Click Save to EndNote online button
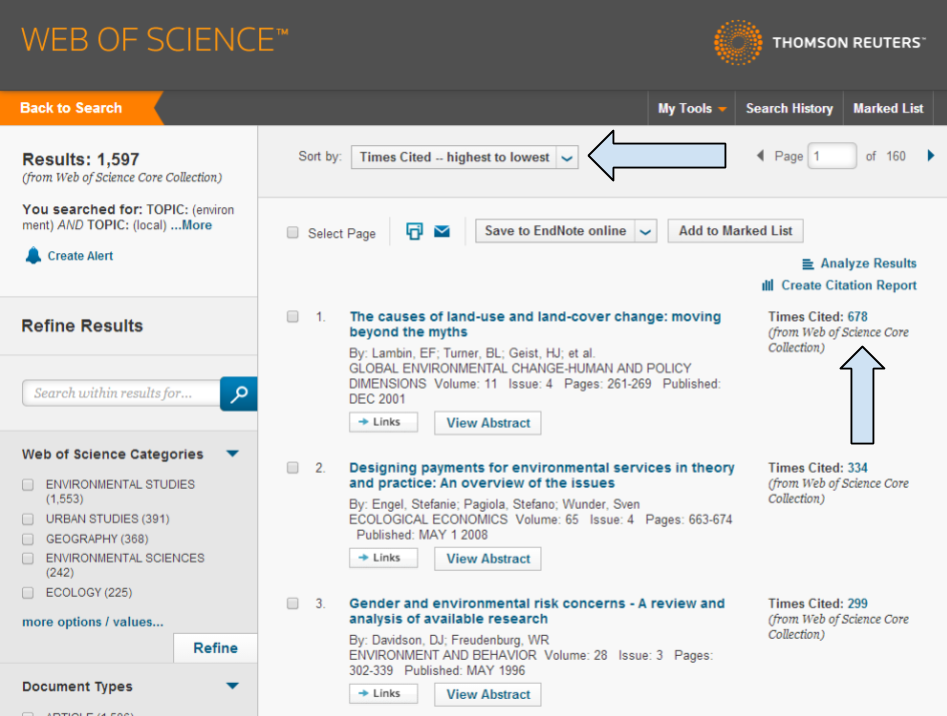This screenshot has width=947, height=716. coord(555,231)
